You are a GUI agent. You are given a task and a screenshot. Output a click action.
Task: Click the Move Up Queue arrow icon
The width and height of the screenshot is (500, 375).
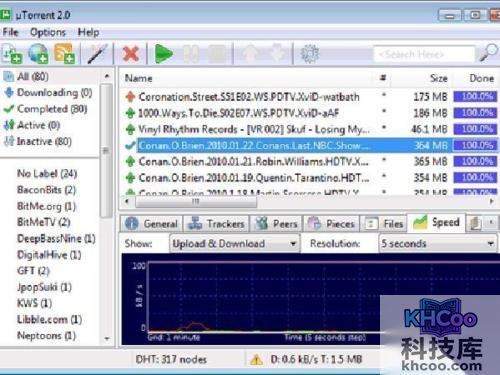coord(251,53)
